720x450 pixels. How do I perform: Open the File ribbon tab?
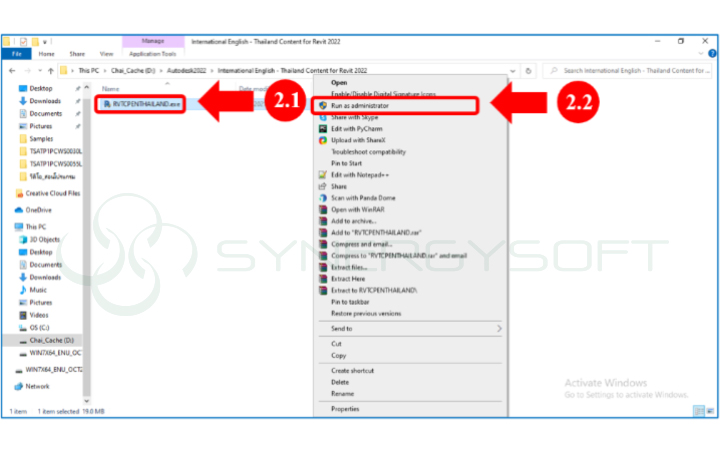click(x=17, y=54)
